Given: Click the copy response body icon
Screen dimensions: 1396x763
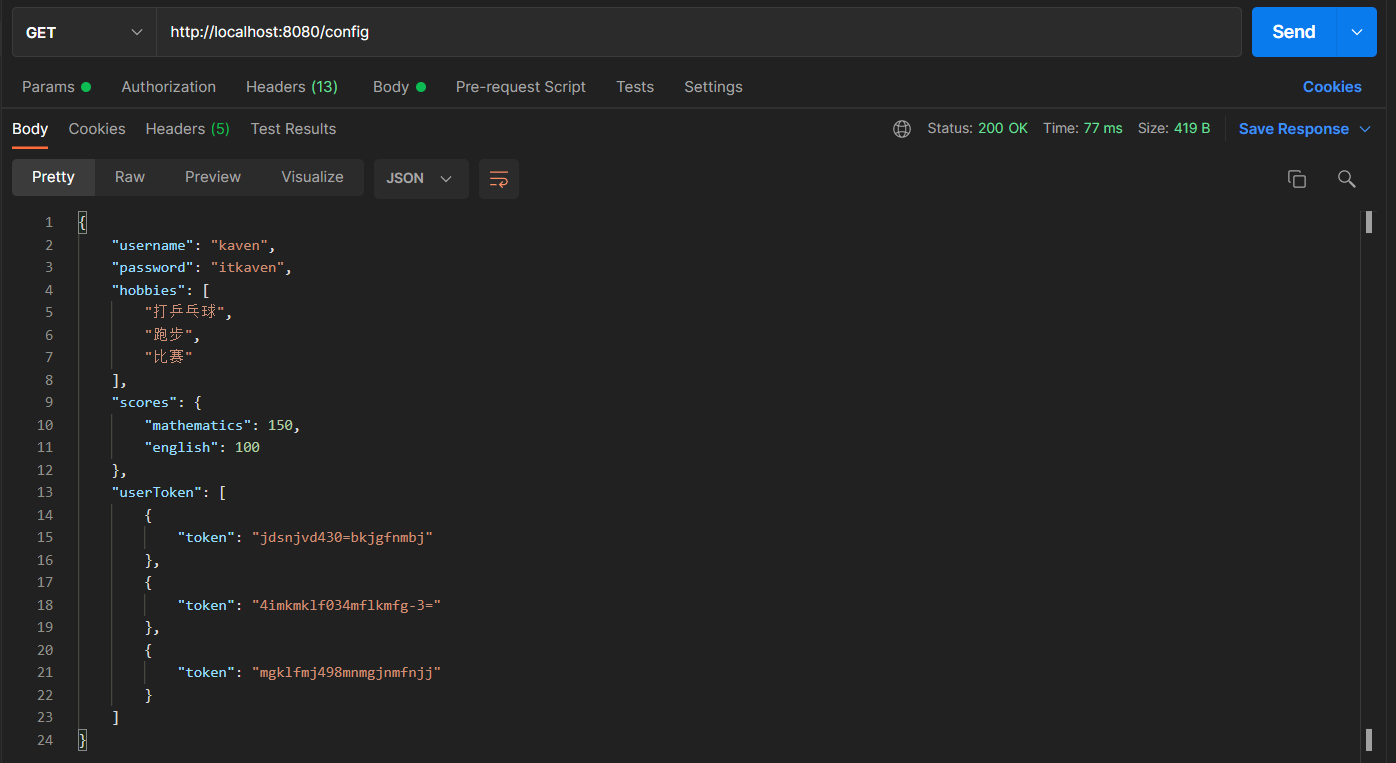Looking at the screenshot, I should tap(1297, 178).
